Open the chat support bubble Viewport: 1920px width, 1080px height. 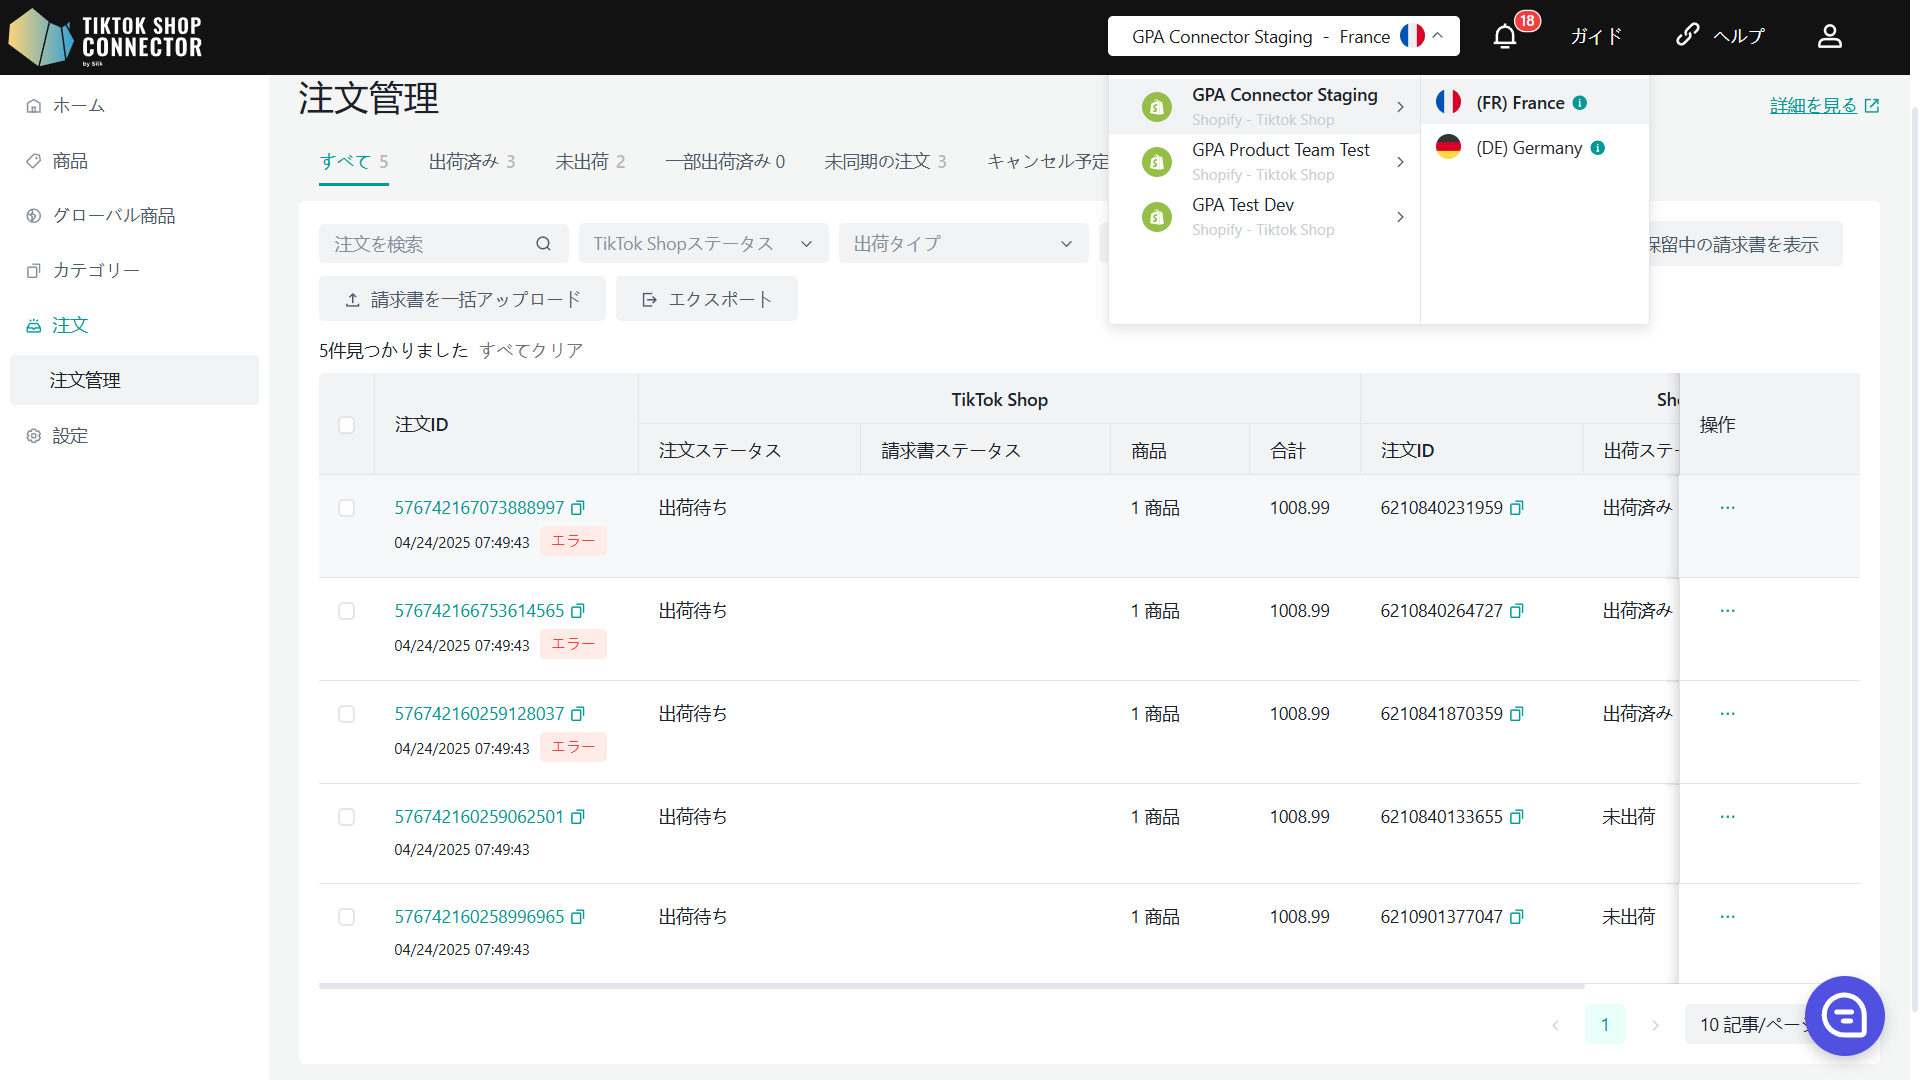pyautogui.click(x=1844, y=1016)
